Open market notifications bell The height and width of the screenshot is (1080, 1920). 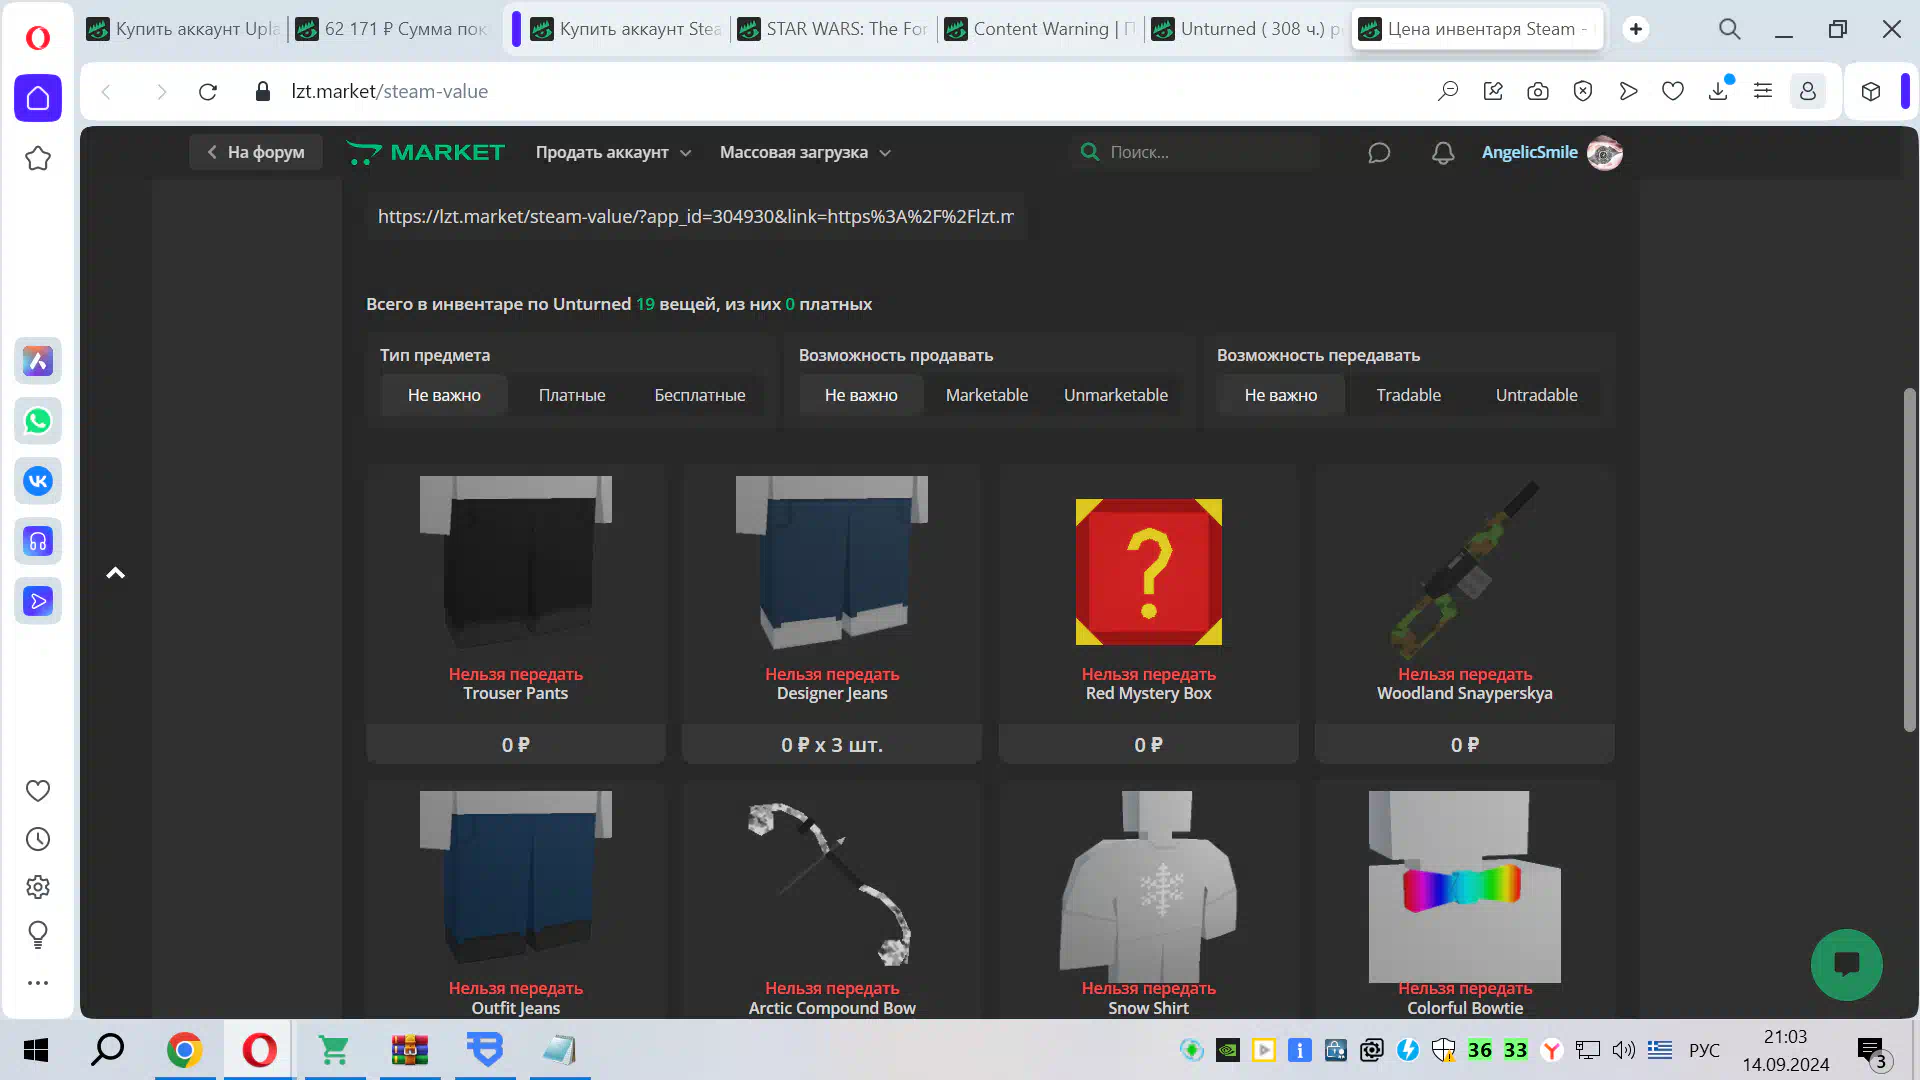(x=1443, y=153)
